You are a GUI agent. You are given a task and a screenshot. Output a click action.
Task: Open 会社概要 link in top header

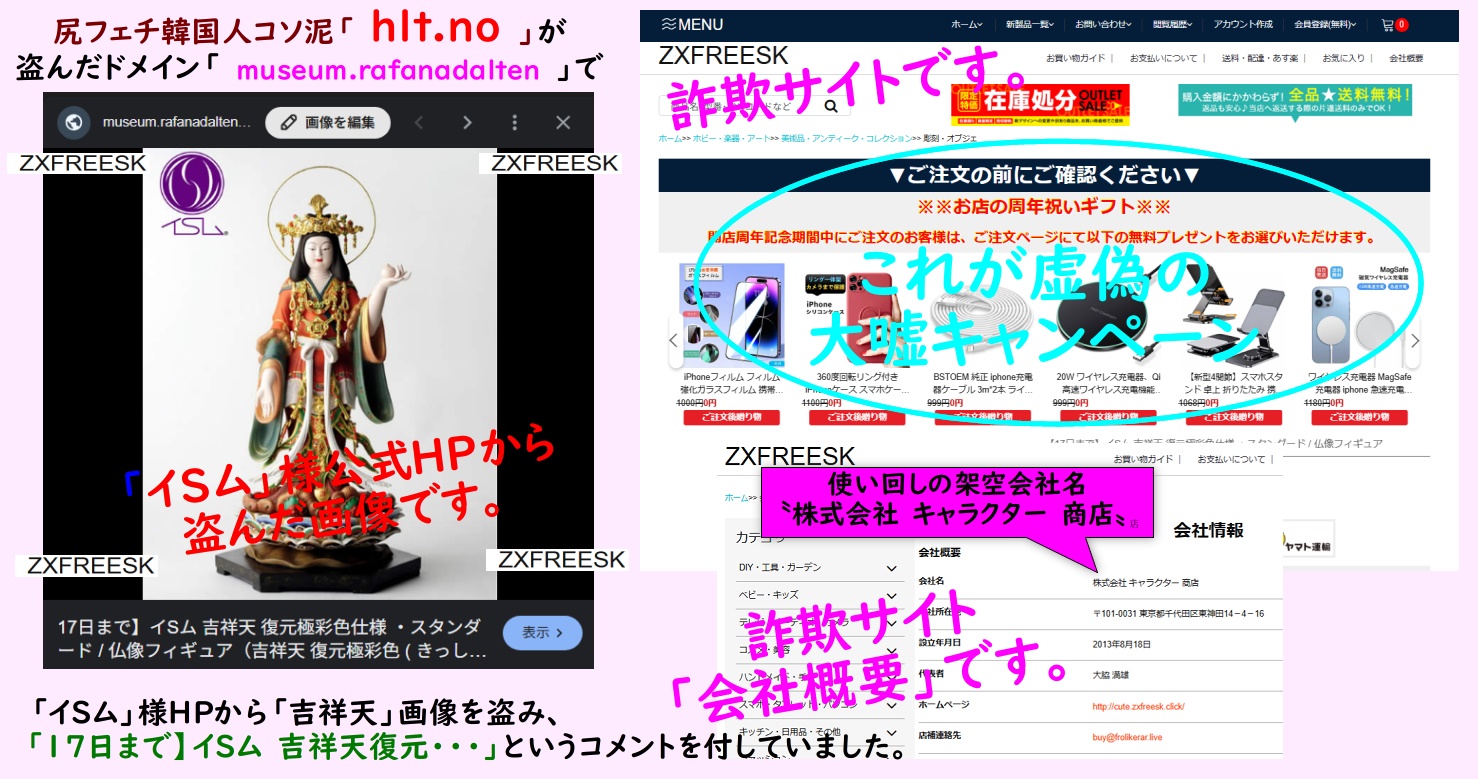click(1406, 59)
